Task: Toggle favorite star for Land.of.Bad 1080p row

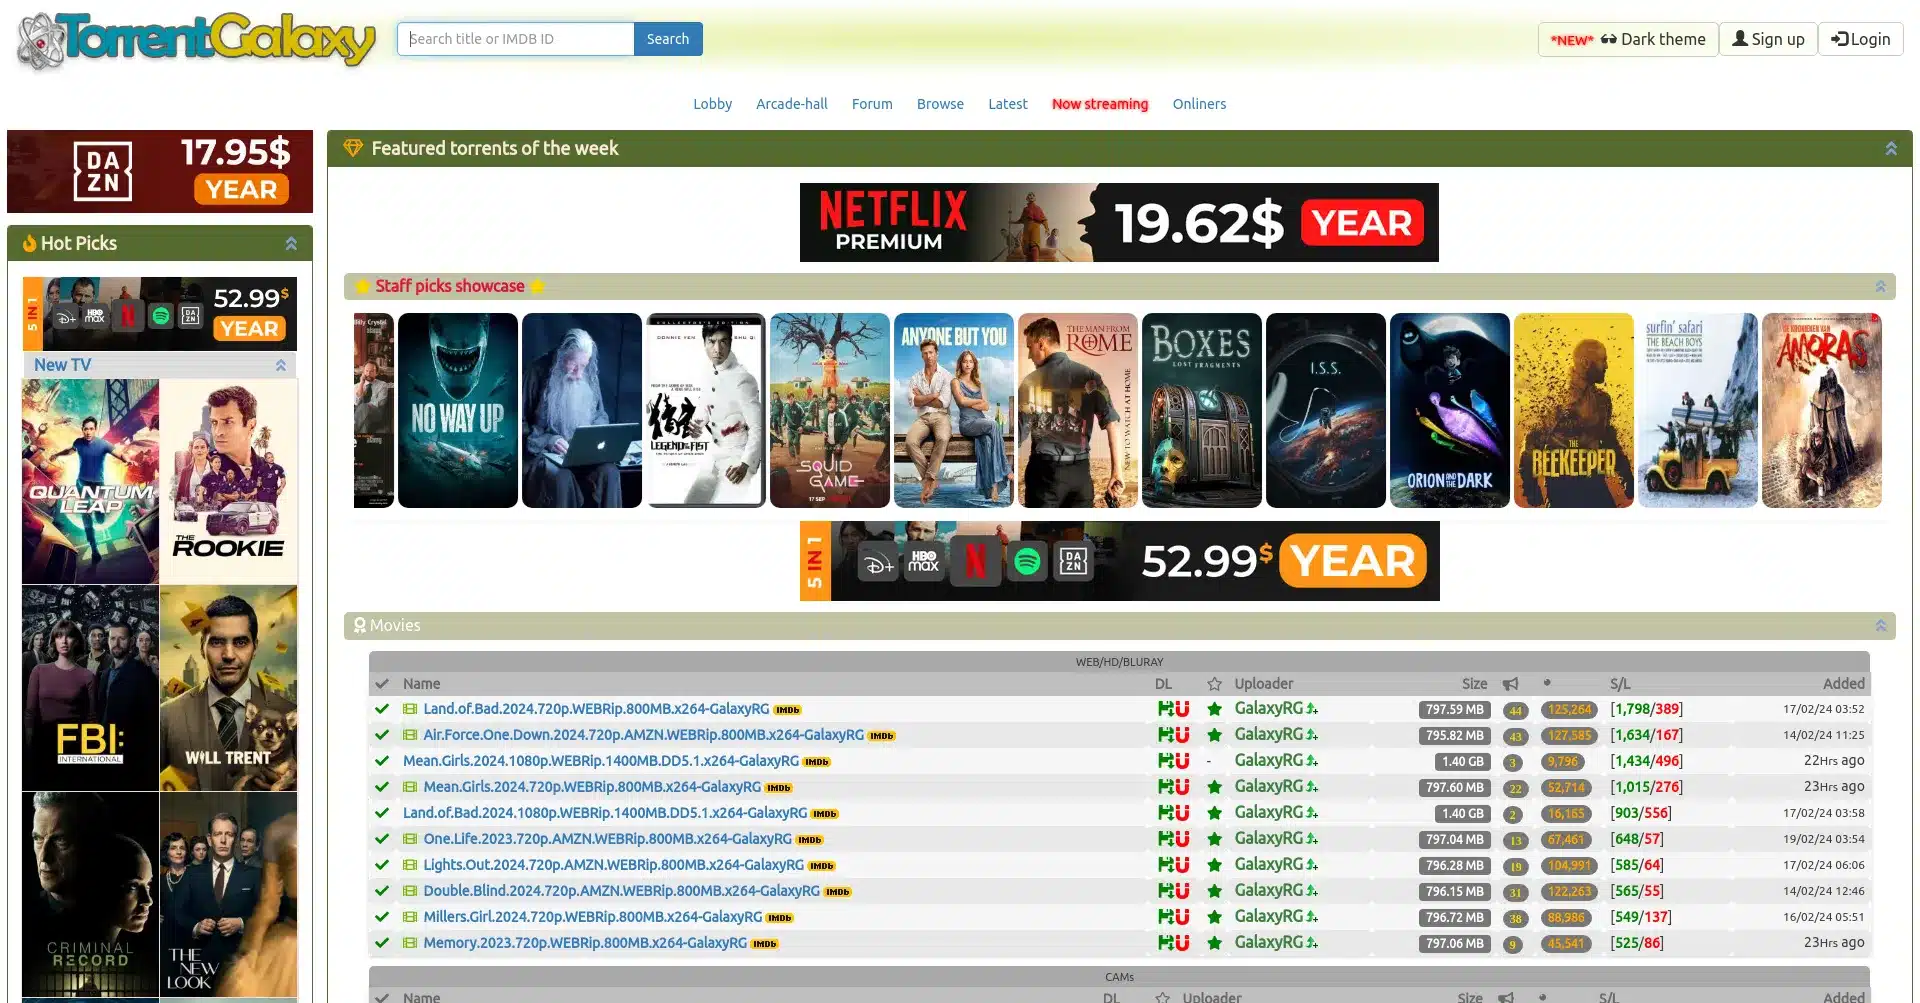Action: [1214, 813]
